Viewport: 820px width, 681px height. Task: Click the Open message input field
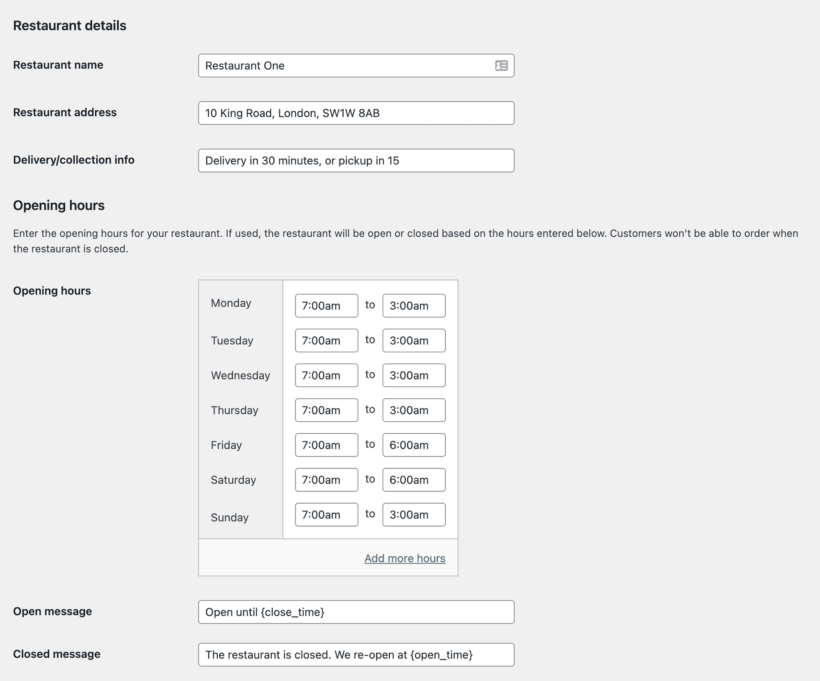[356, 611]
